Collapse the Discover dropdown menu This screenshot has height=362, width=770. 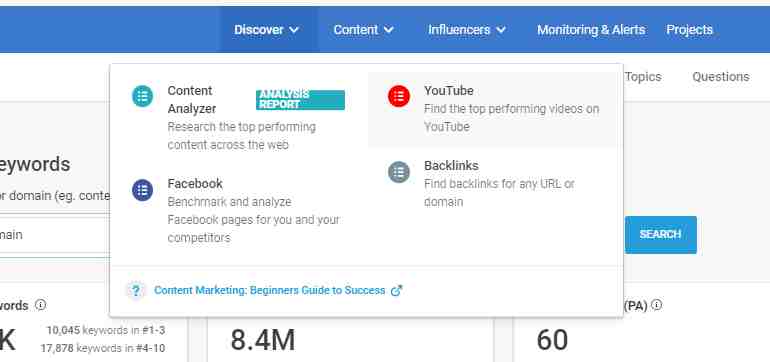coord(266,30)
